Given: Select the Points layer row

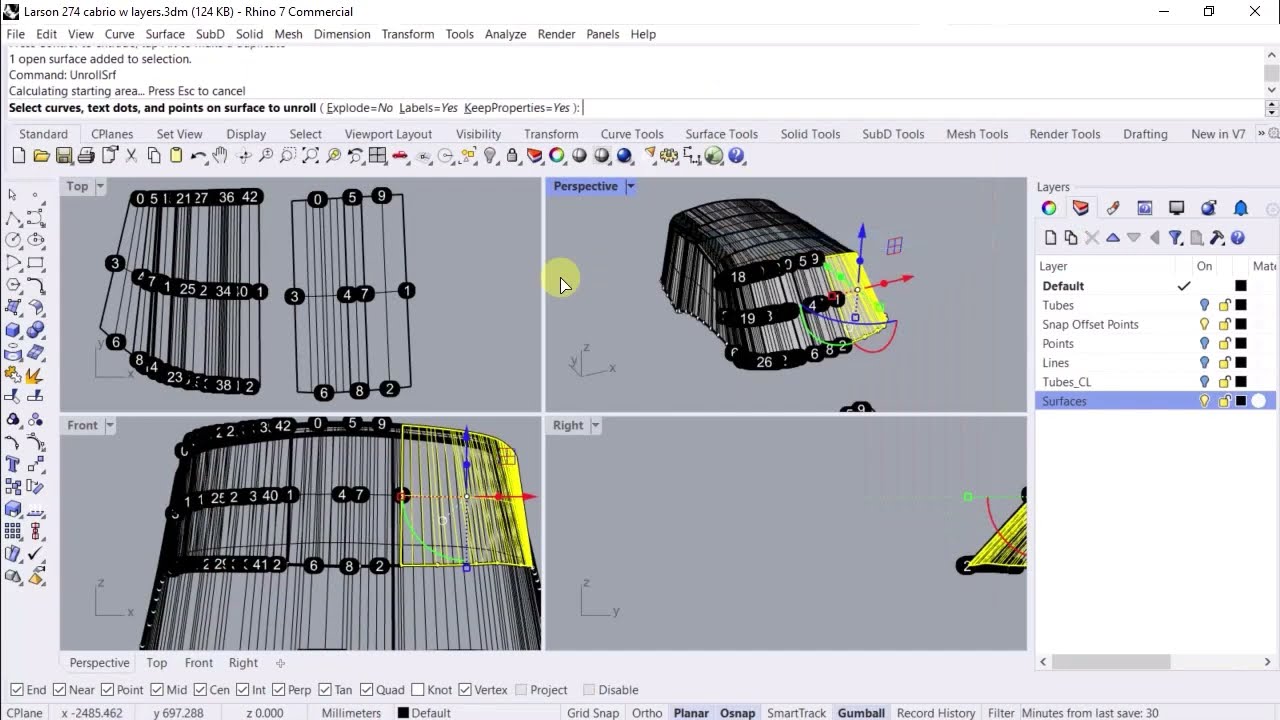Looking at the screenshot, I should (1155, 343).
